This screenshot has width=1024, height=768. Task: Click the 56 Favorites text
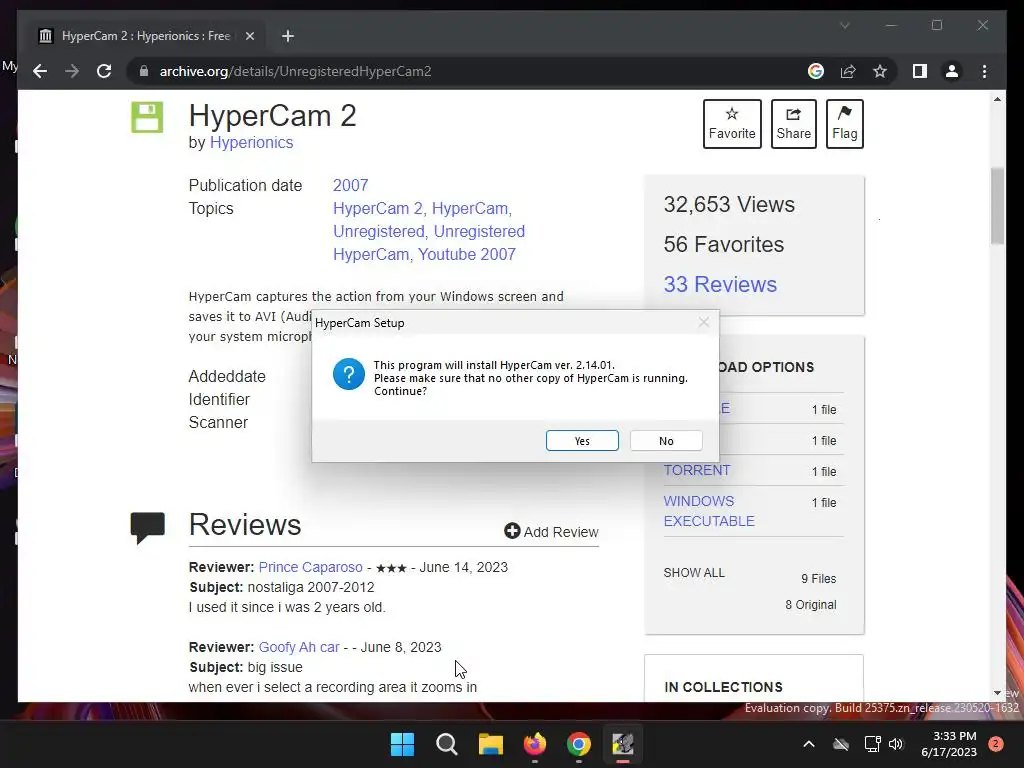(724, 244)
